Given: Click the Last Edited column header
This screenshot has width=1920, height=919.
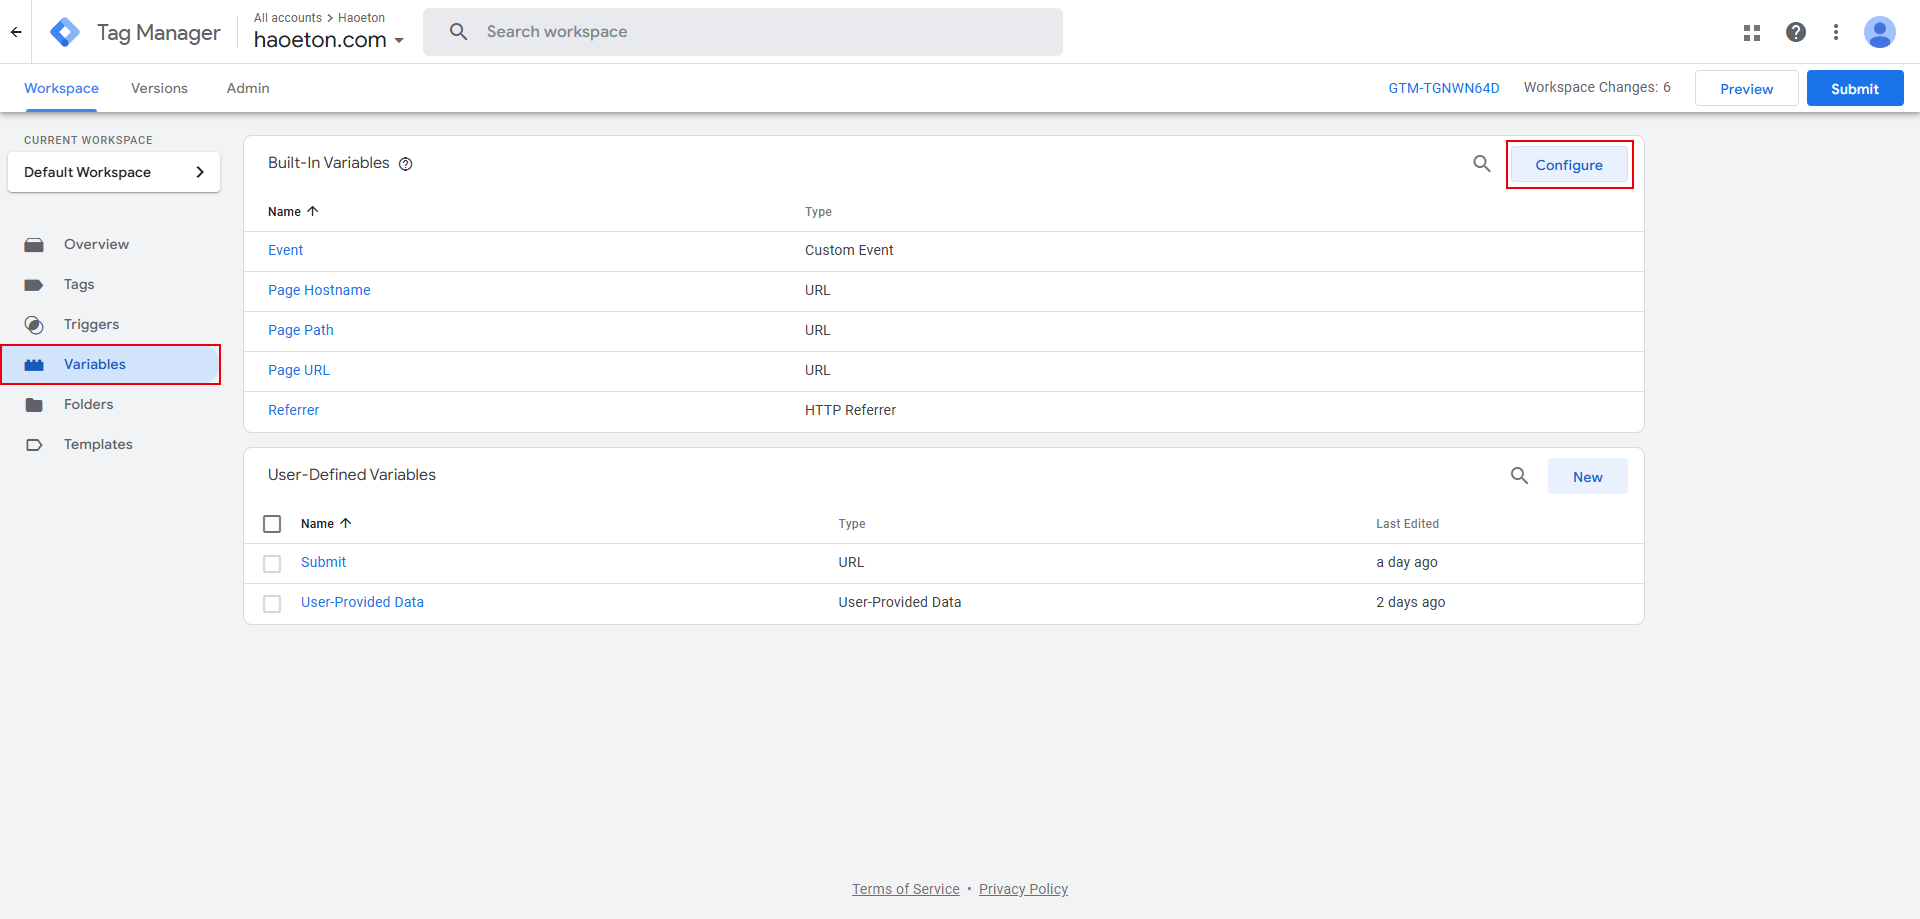Looking at the screenshot, I should pyautogui.click(x=1407, y=524).
